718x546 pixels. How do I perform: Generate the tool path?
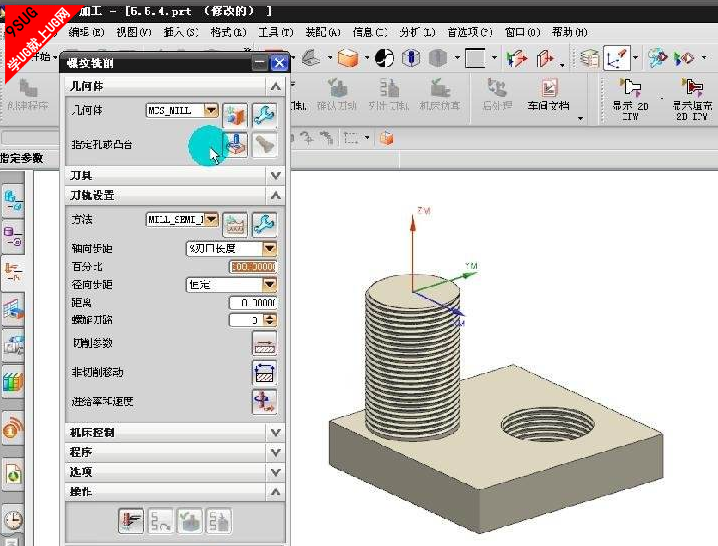pyautogui.click(x=131, y=521)
